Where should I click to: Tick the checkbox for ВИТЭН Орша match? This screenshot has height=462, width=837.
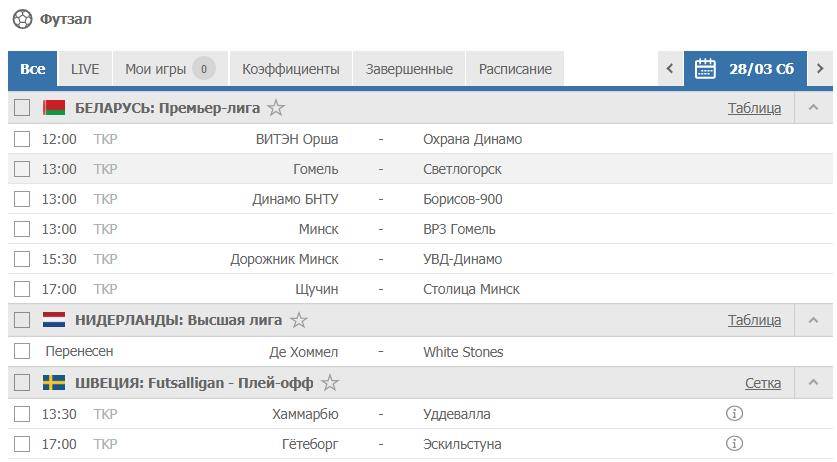point(22,139)
